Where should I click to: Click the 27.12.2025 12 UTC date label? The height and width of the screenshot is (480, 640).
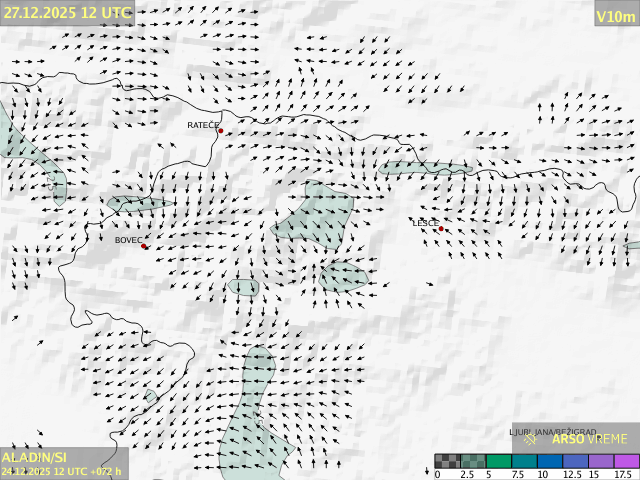(x=66, y=12)
